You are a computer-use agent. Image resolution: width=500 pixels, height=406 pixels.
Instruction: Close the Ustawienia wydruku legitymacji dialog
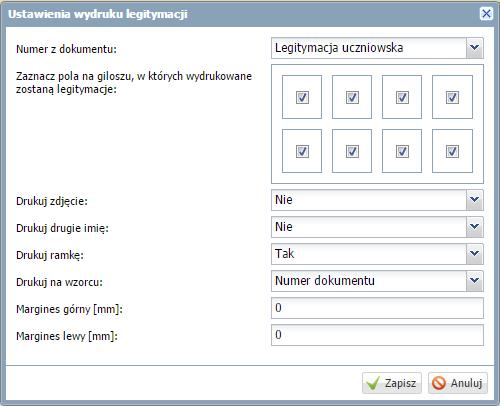[x=486, y=14]
